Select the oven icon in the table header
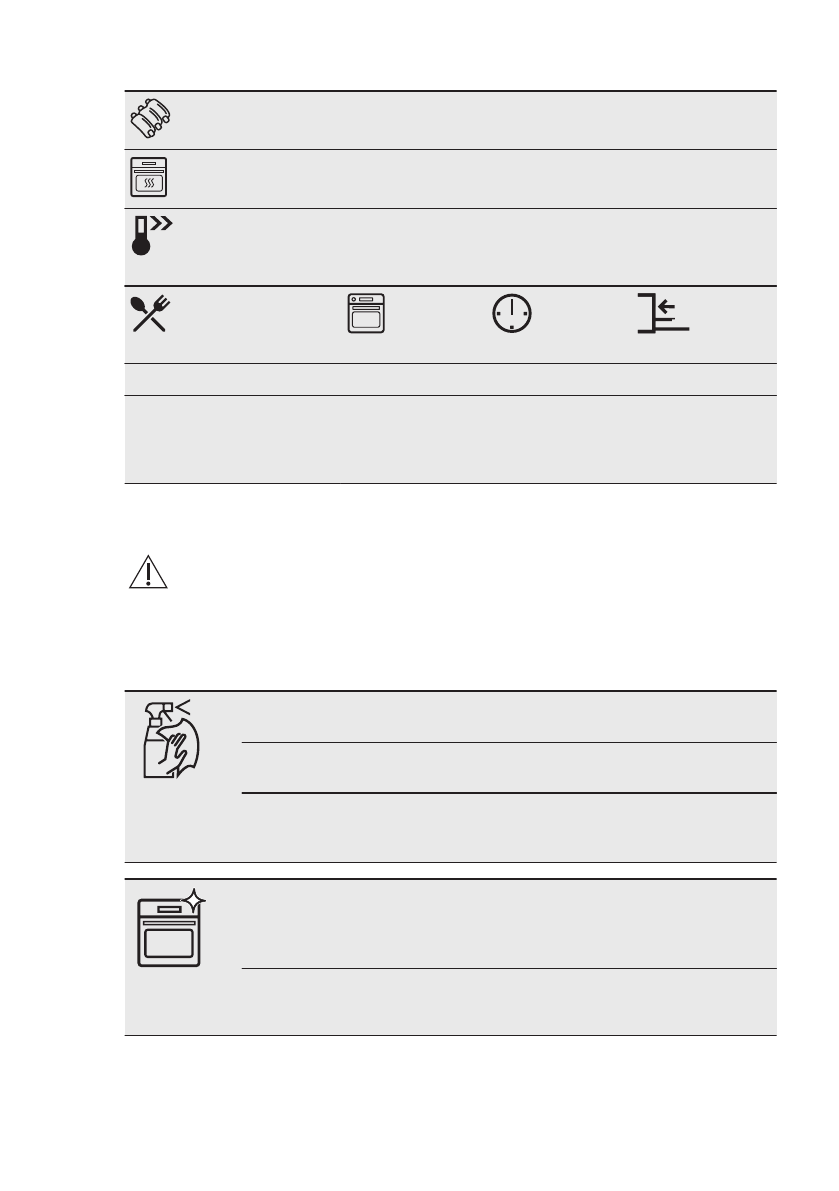 click(365, 313)
